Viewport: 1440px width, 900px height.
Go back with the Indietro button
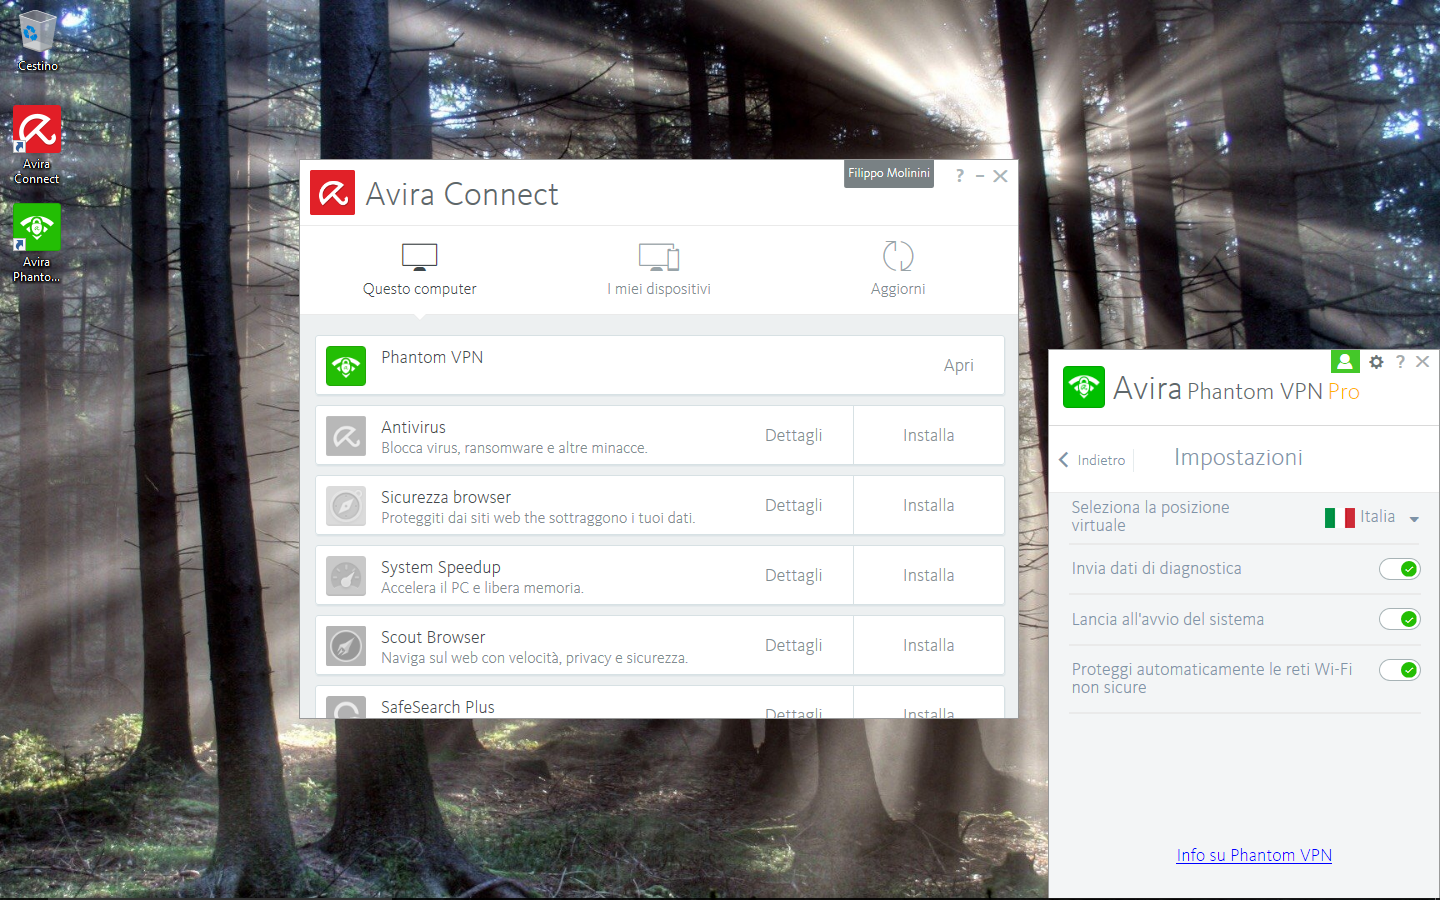[1092, 460]
